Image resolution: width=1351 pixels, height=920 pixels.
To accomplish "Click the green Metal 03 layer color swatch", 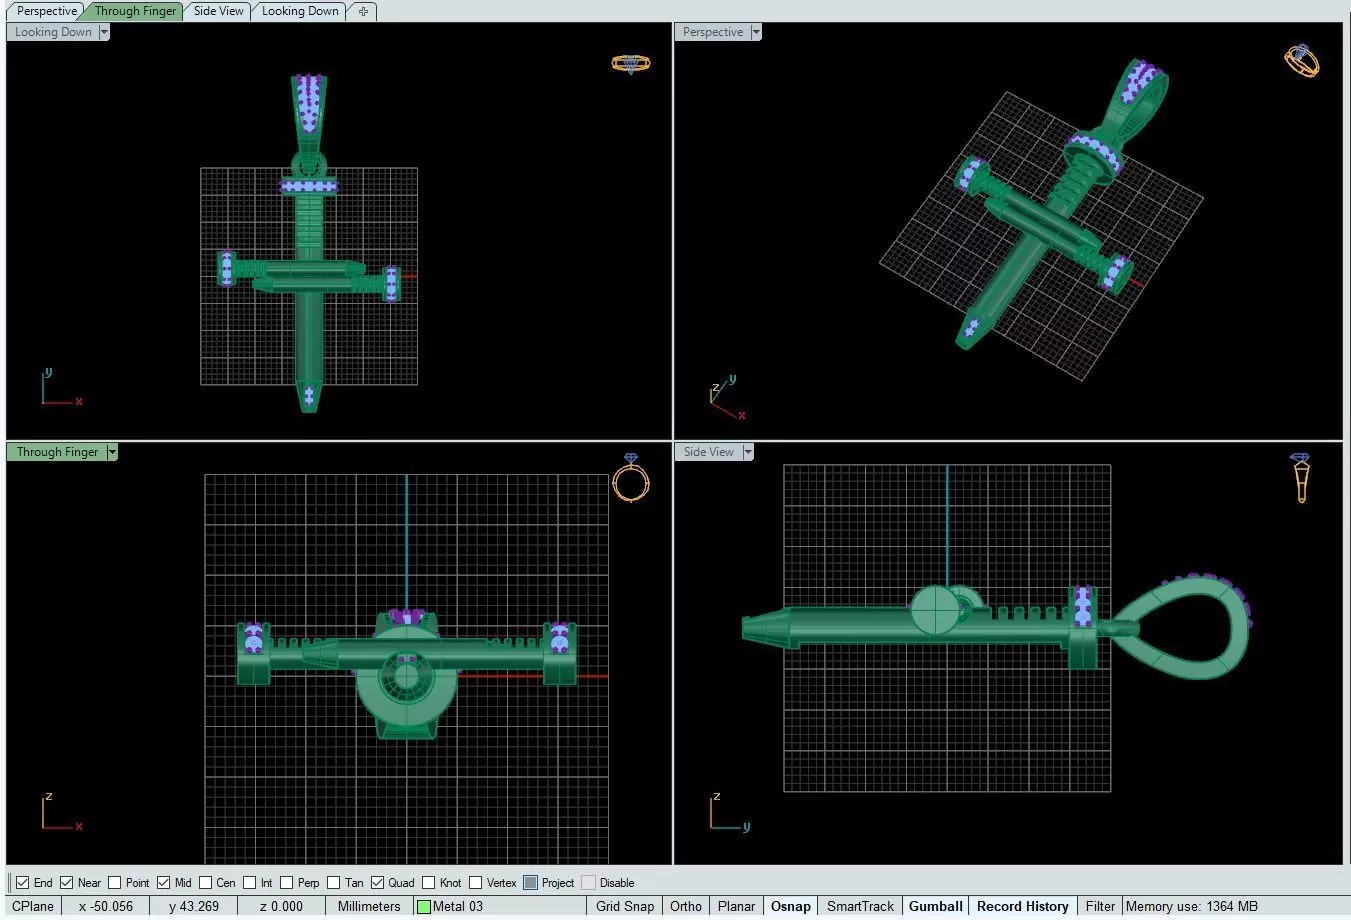I will pyautogui.click(x=424, y=907).
